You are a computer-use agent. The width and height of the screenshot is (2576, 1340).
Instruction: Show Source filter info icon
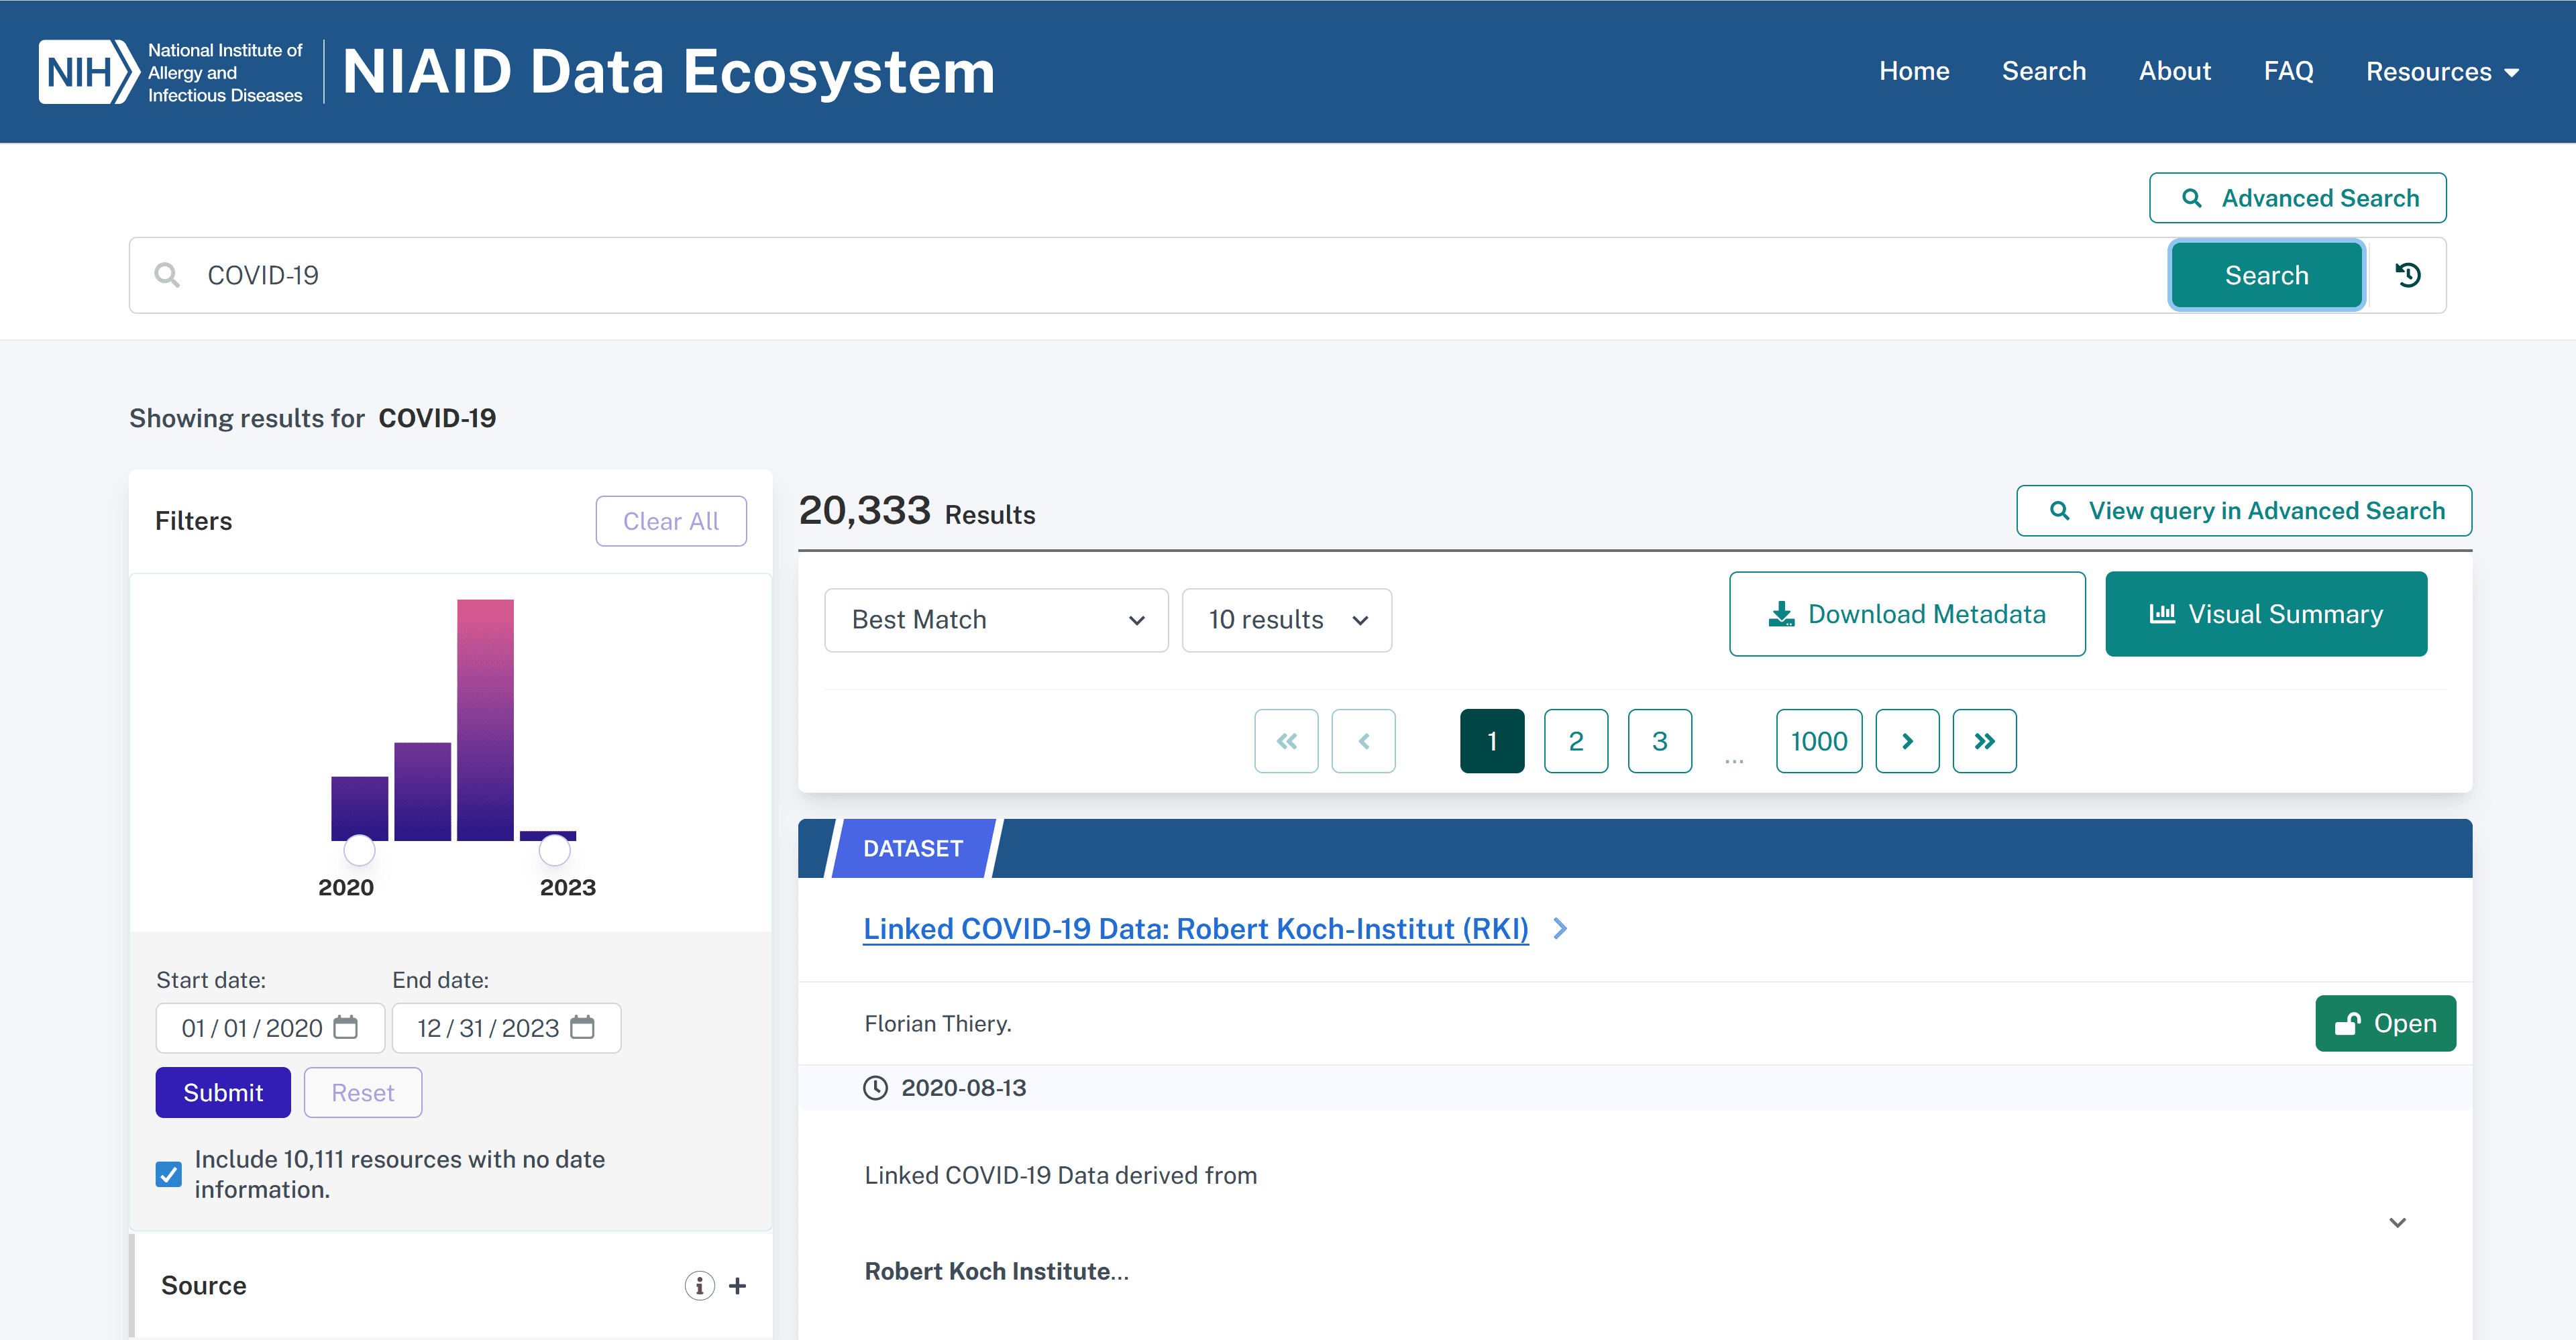click(x=699, y=1285)
